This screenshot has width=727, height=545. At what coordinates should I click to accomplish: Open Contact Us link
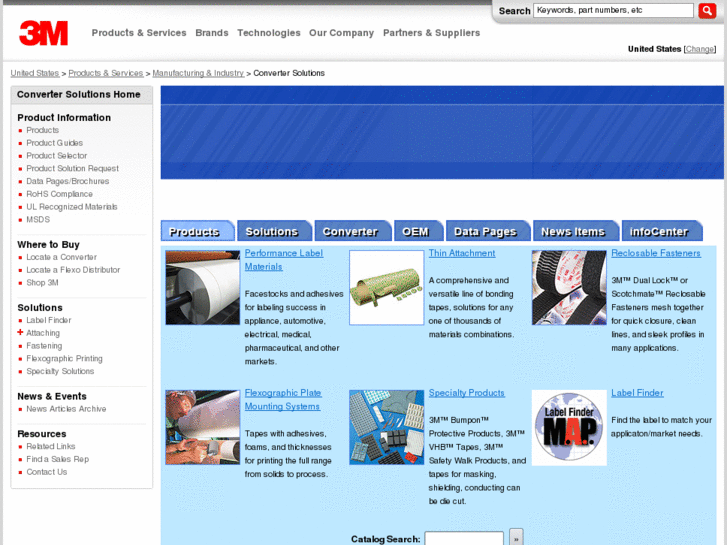pyautogui.click(x=46, y=472)
